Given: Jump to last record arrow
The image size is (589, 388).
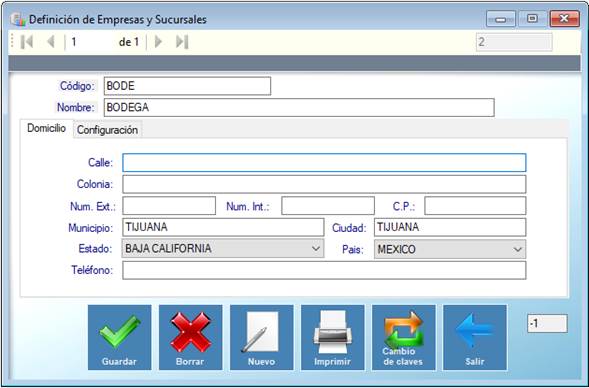Looking at the screenshot, I should coord(182,42).
